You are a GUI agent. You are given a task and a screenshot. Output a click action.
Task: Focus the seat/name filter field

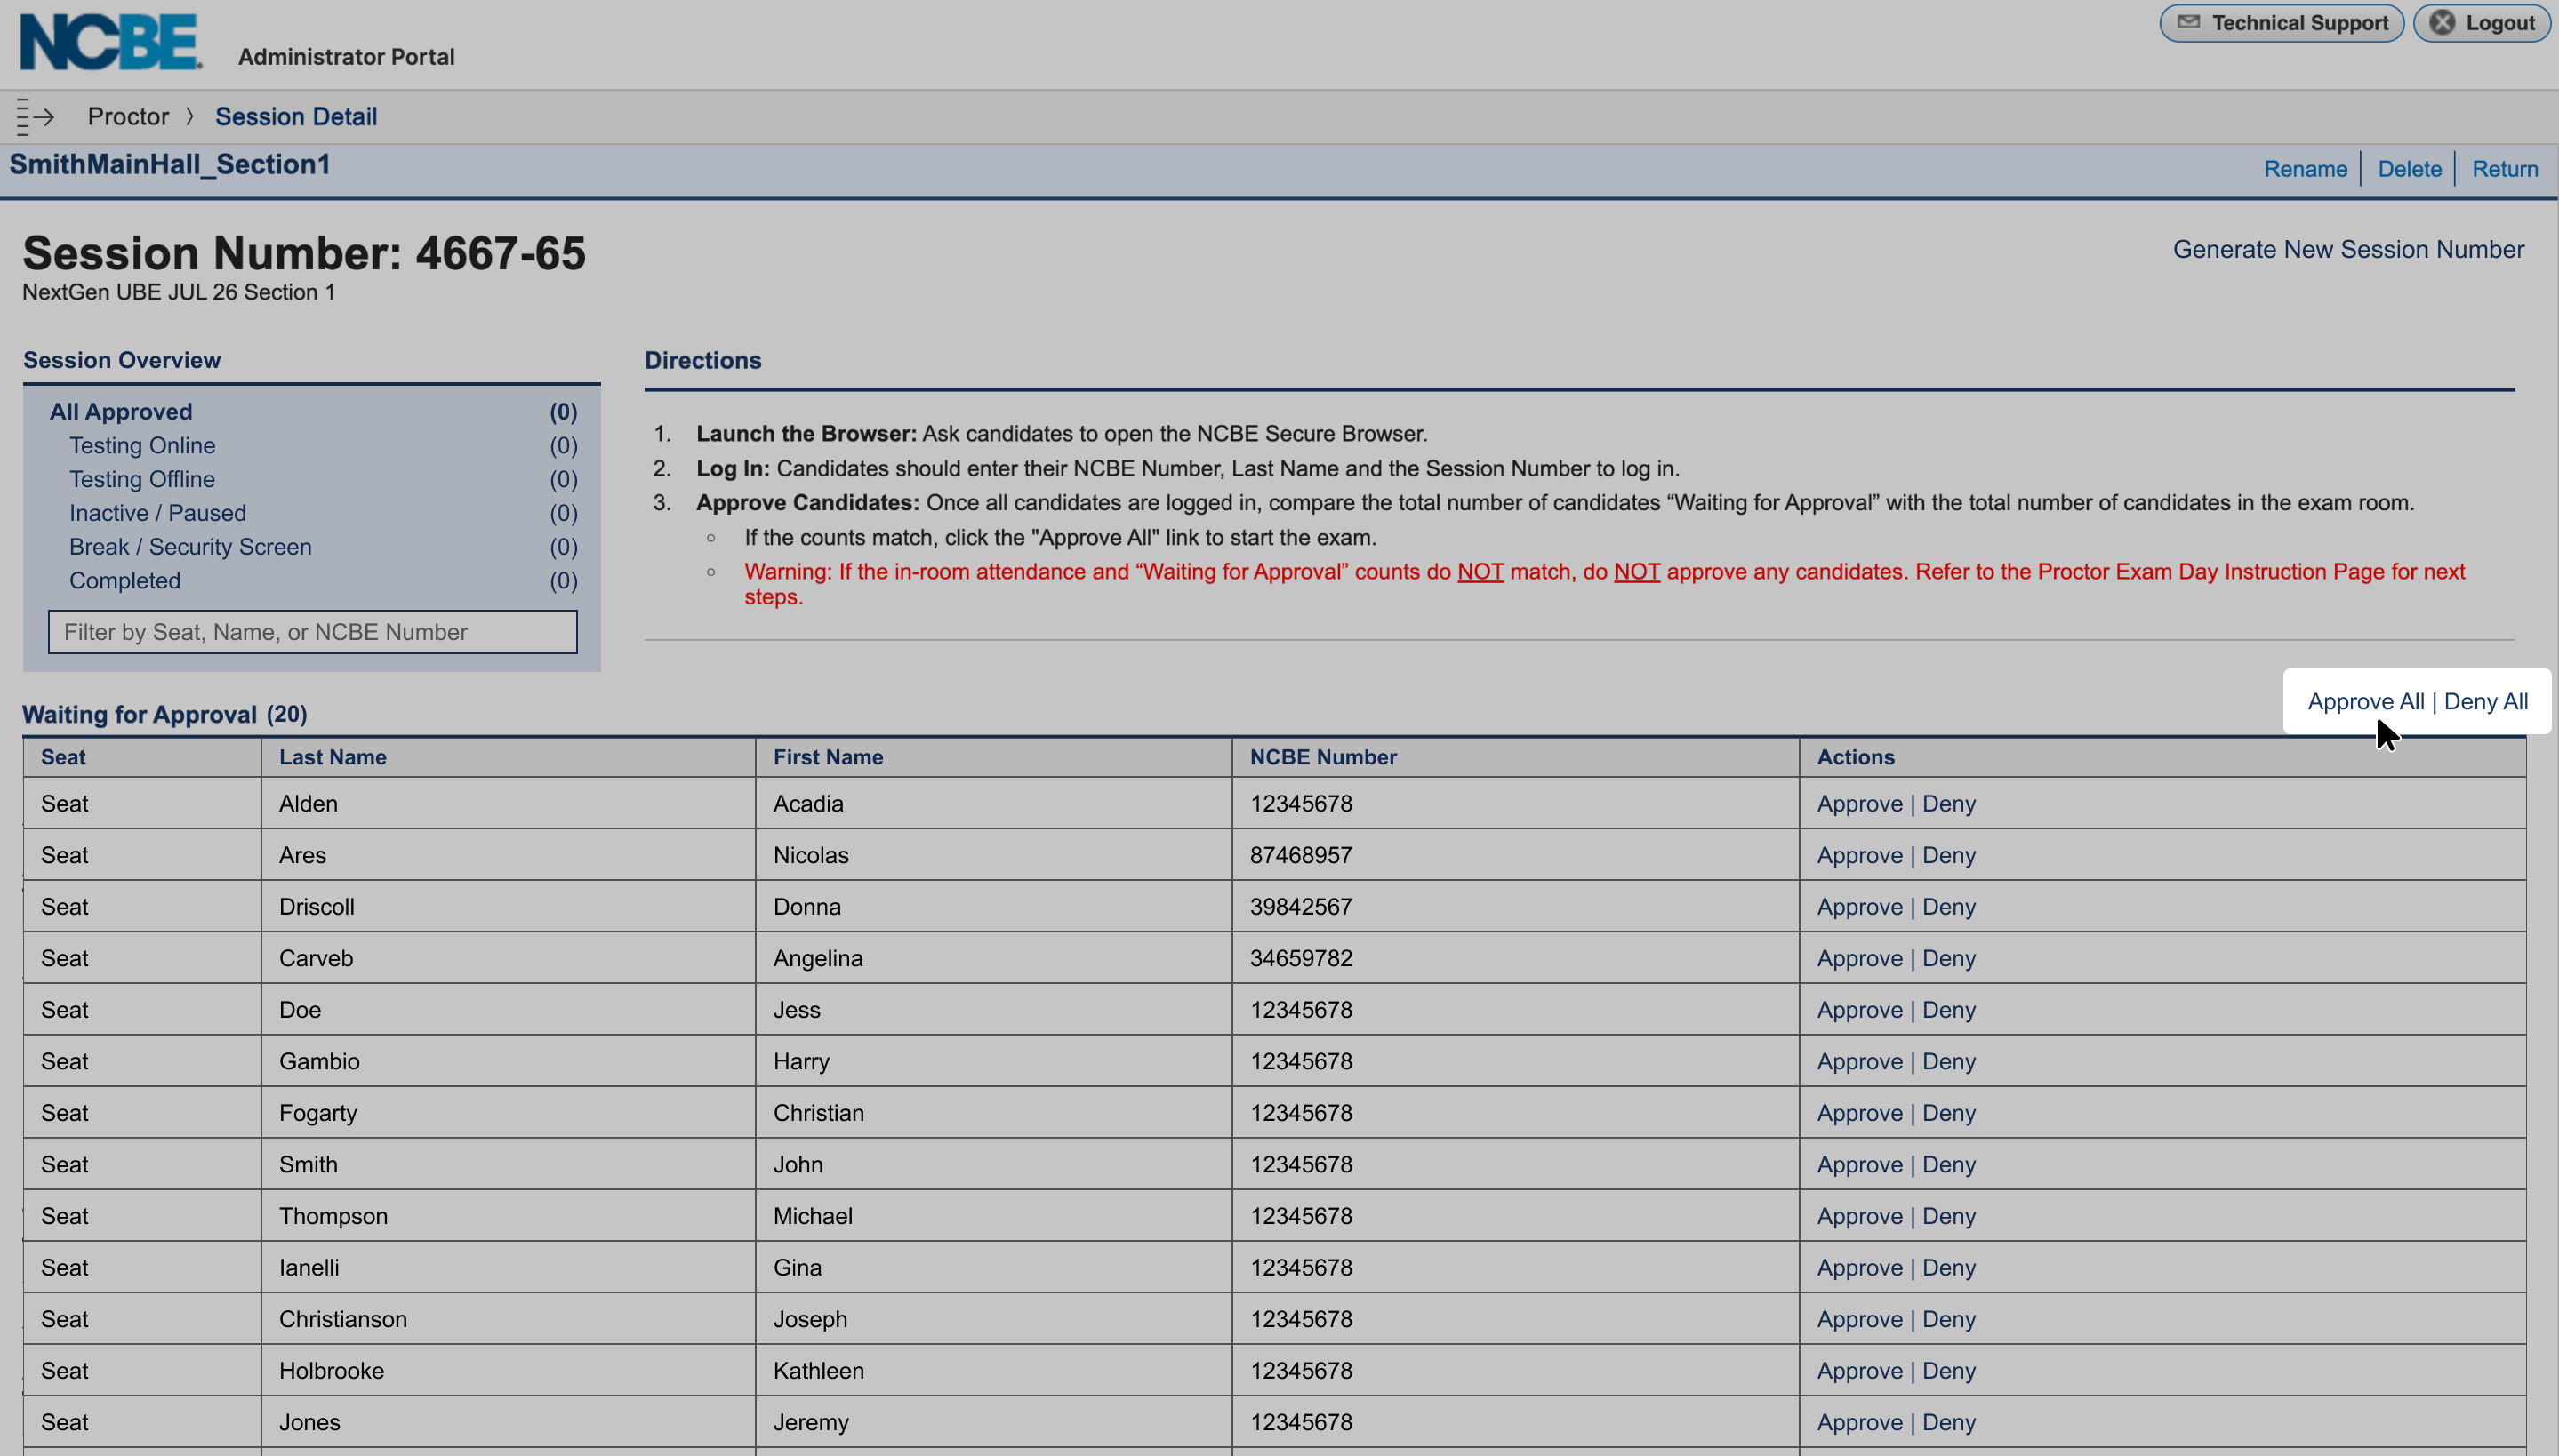click(x=313, y=632)
